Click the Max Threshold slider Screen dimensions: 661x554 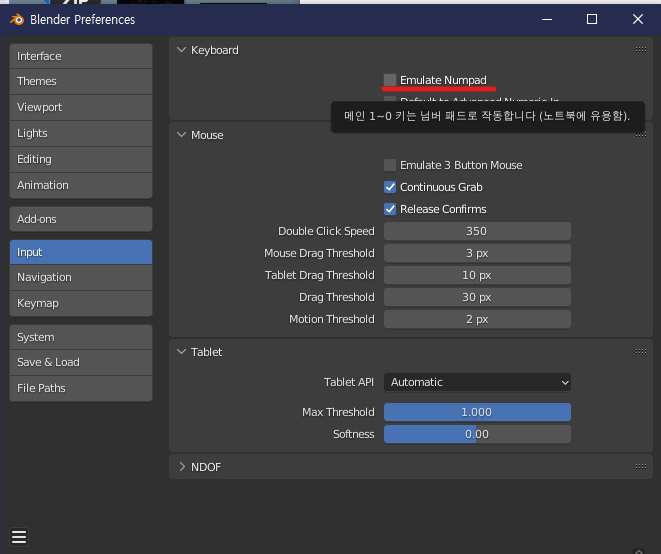477,412
